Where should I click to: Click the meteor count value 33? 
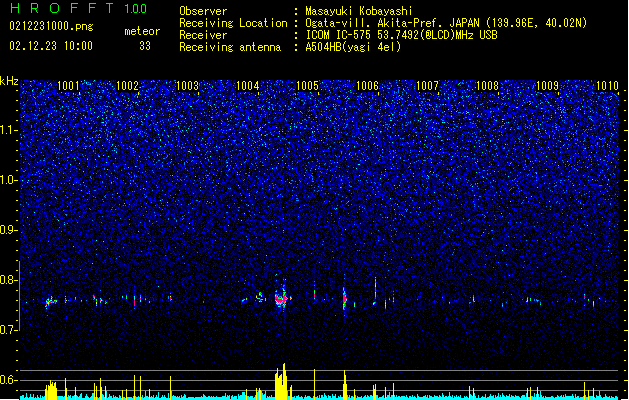tap(145, 46)
